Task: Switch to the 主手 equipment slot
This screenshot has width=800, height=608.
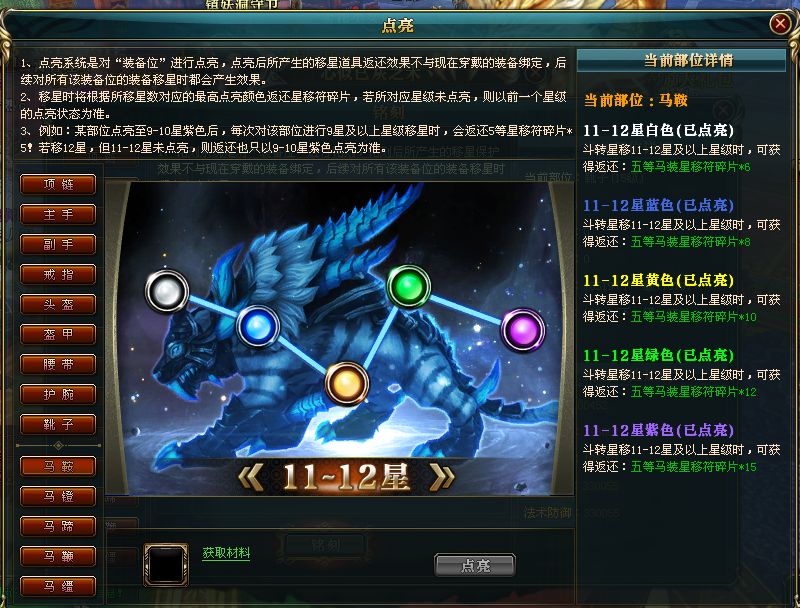Action: pos(58,214)
